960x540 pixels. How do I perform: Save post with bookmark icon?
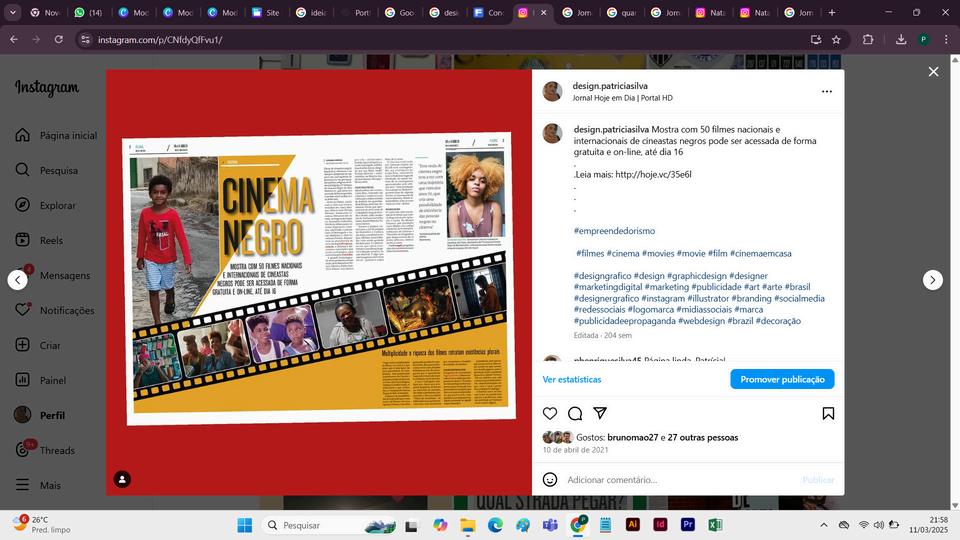tap(828, 413)
